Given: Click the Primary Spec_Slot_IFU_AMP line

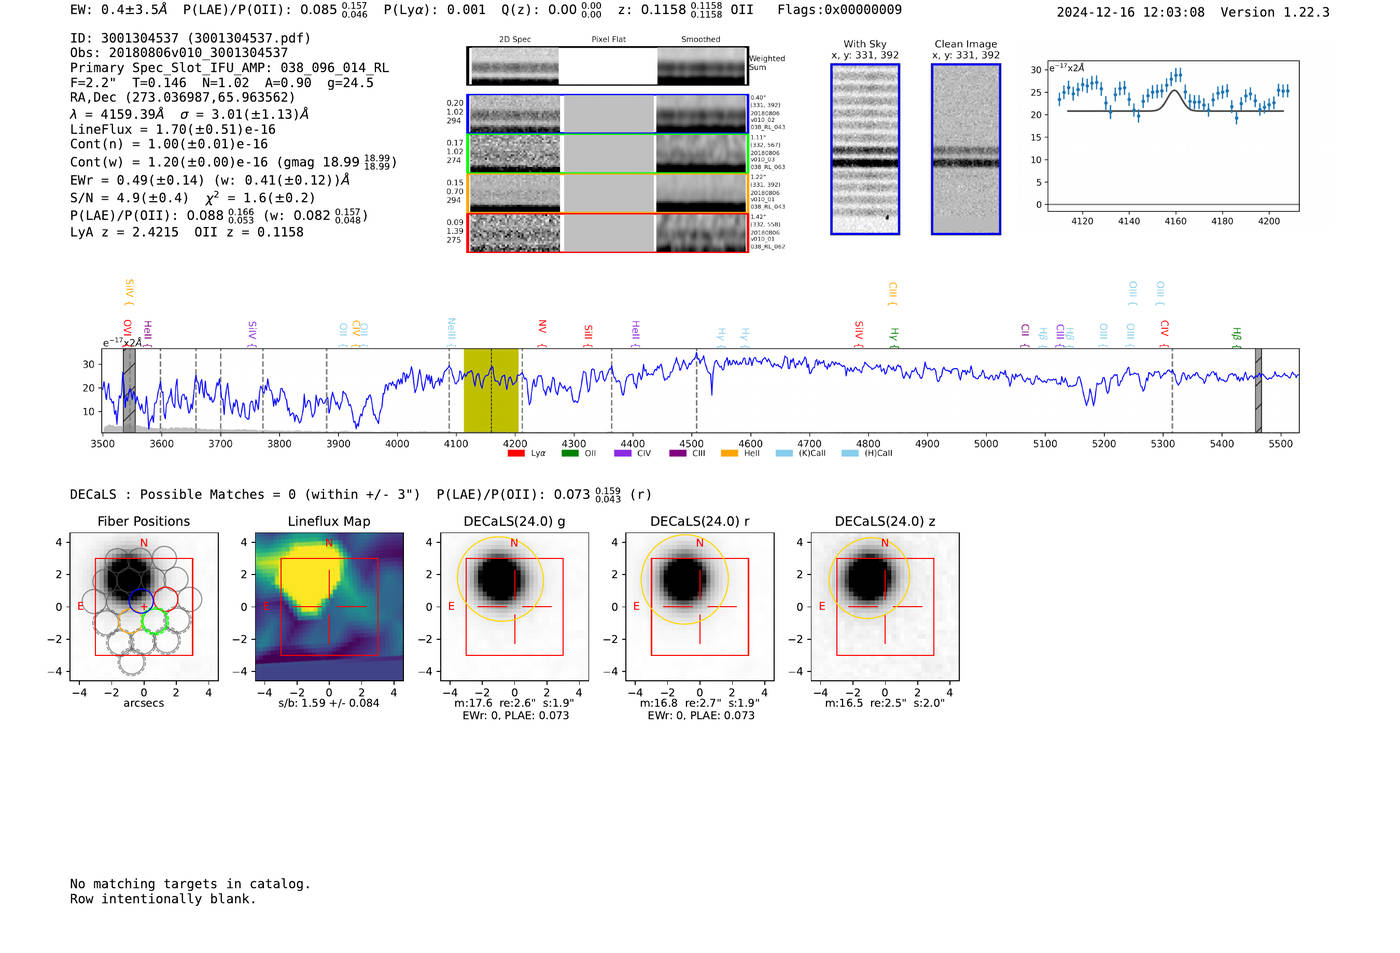Looking at the screenshot, I should click(x=229, y=68).
